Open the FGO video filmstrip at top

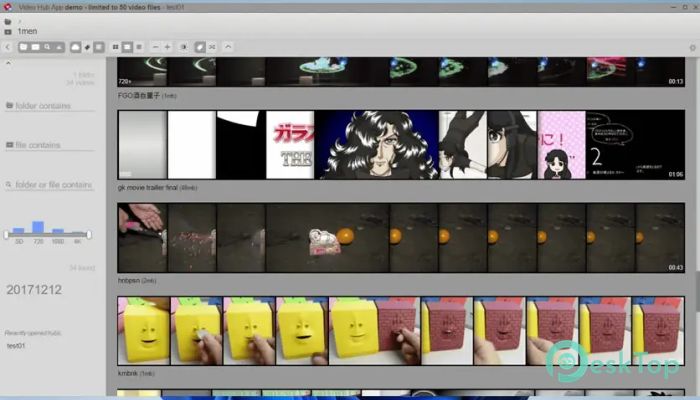pyautogui.click(x=401, y=71)
